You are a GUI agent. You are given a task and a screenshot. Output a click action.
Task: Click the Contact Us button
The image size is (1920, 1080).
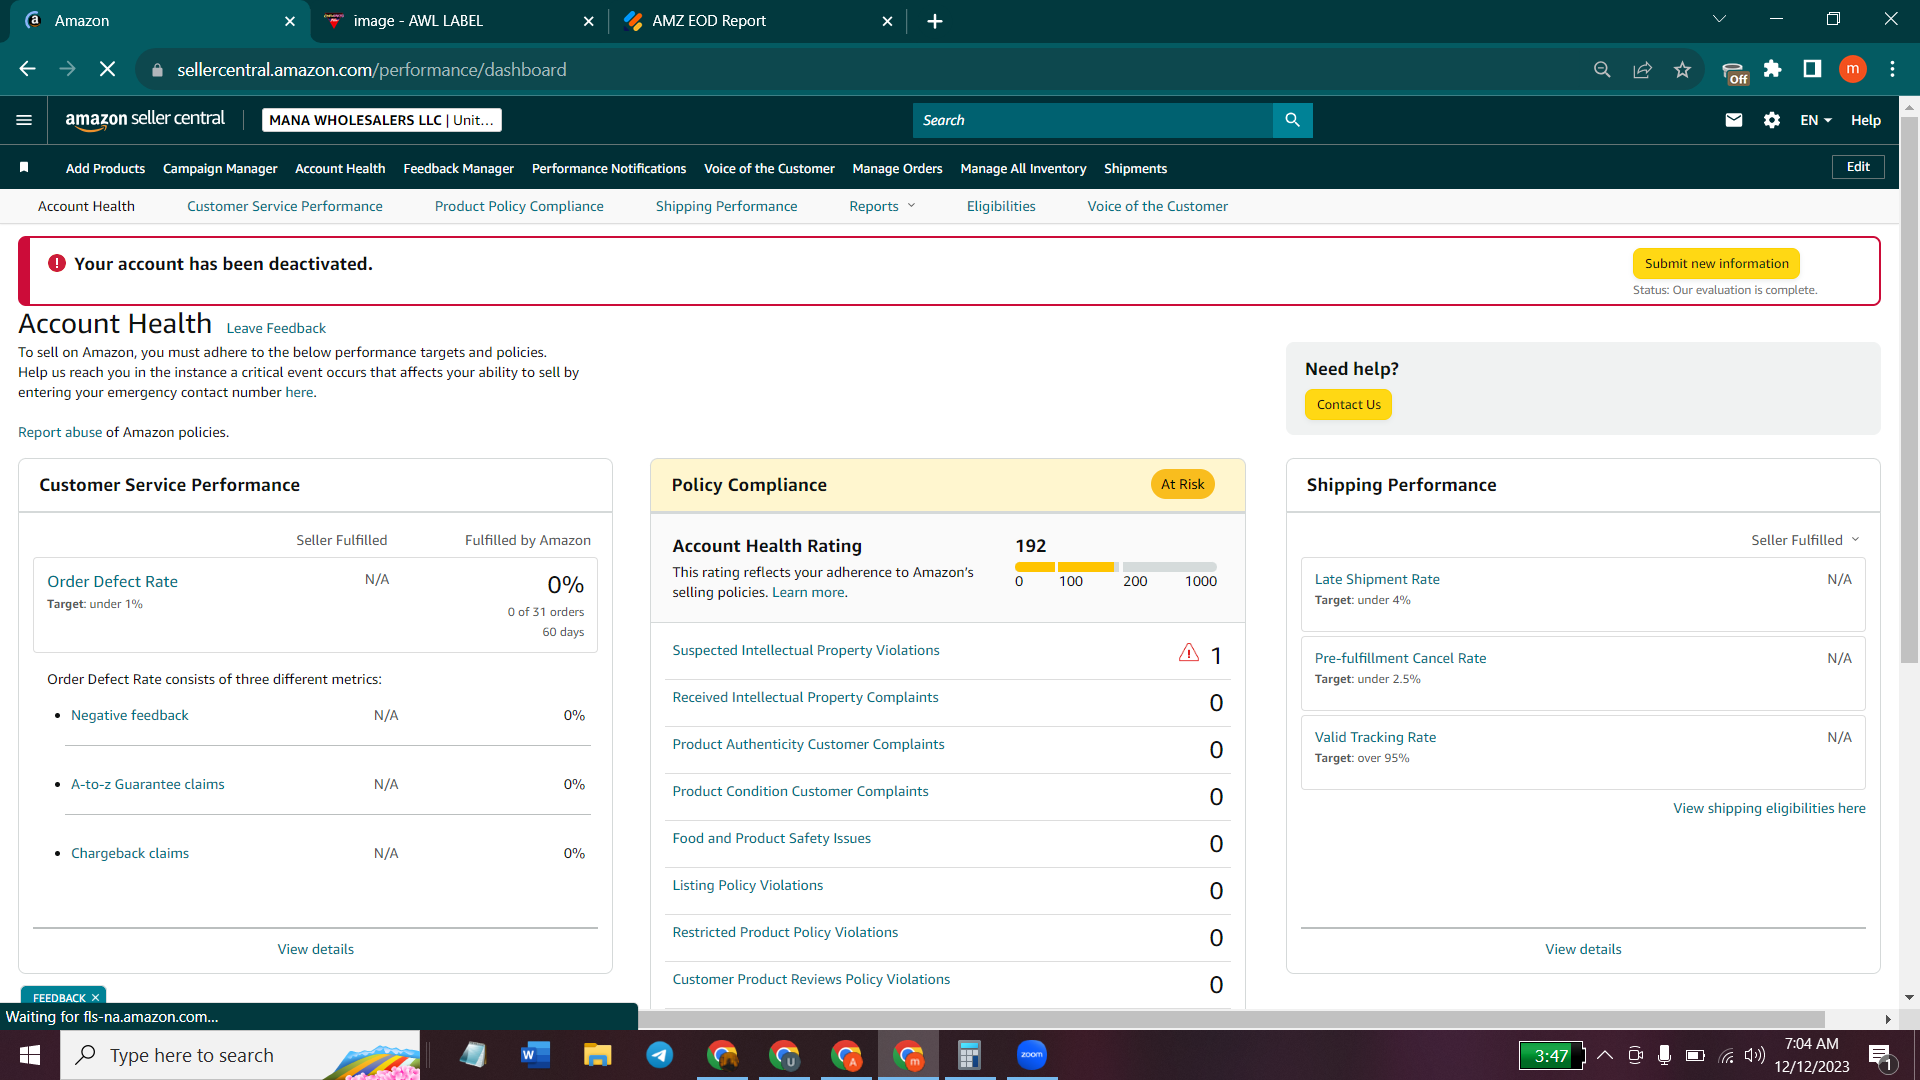1348,404
